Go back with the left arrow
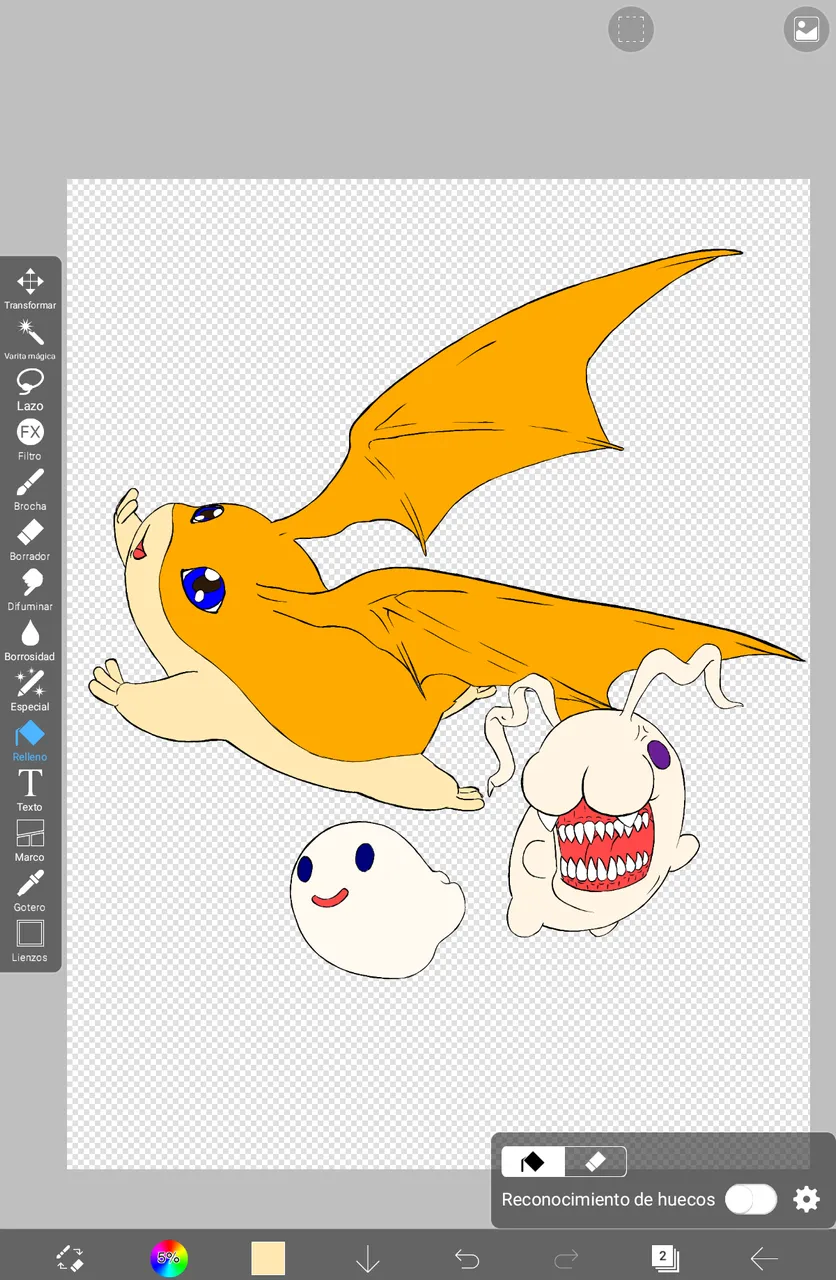Image resolution: width=836 pixels, height=1280 pixels. 765,1258
